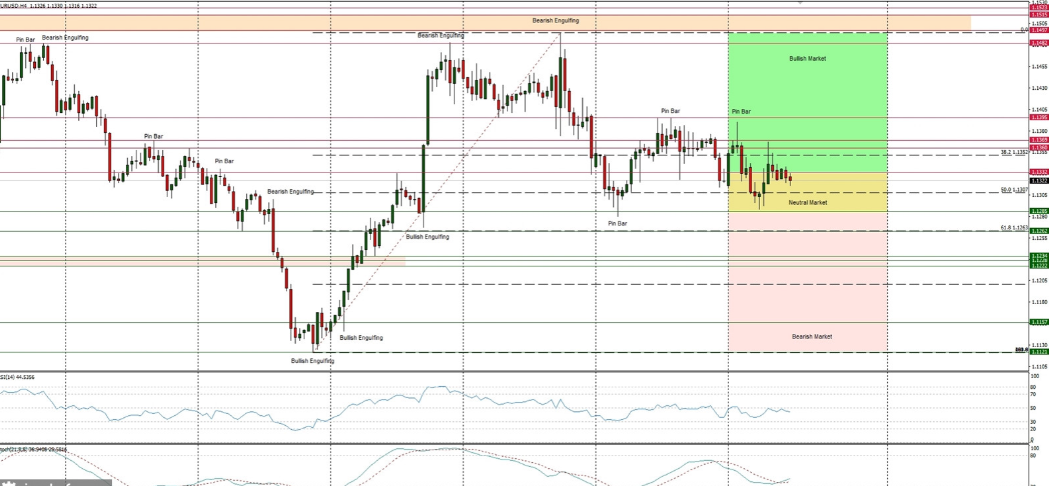Select the 38.2 Fibonacci level label
Screen dimensions: 1049x486
[x=1014, y=153]
